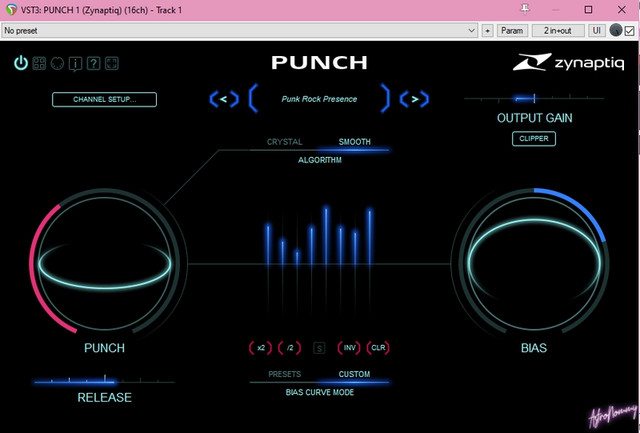Toggle the CLIPPER button
640x433 pixels.
point(534,139)
